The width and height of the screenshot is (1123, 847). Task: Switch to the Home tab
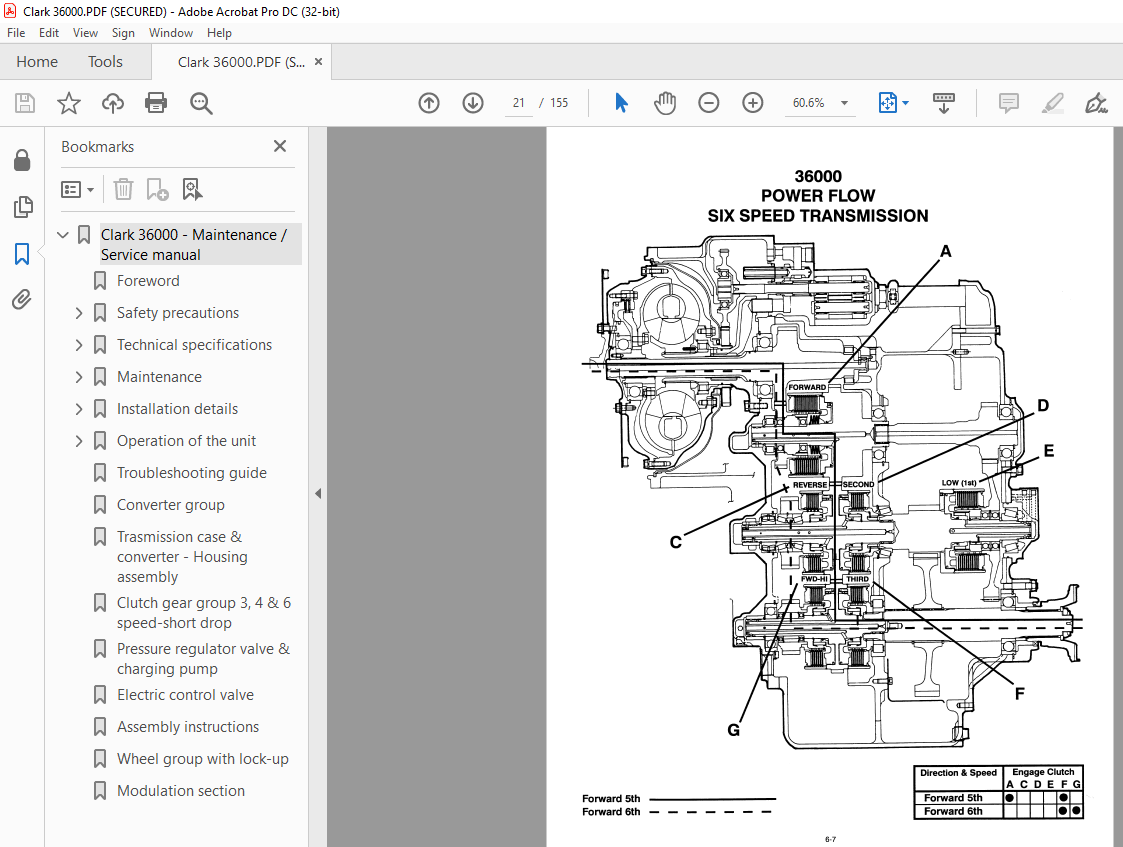click(x=37, y=62)
